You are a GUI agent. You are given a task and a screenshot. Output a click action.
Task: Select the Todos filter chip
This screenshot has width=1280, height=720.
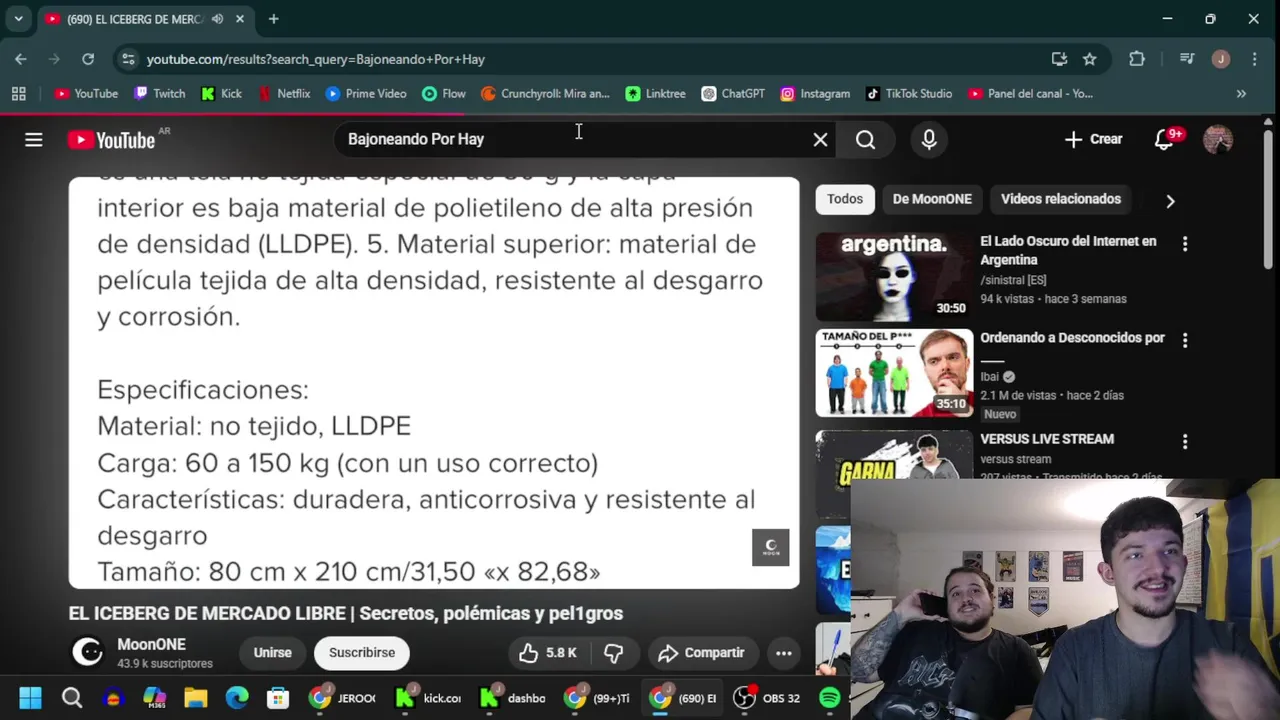845,199
